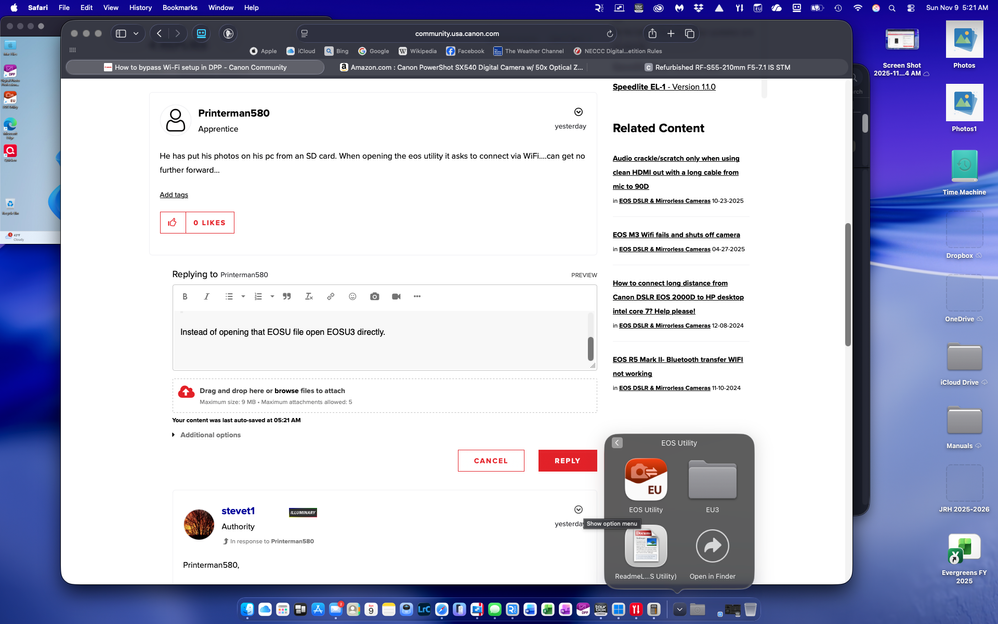The width and height of the screenshot is (998, 624).
Task: Toggle italic formatting in reply editor
Action: coord(207,297)
